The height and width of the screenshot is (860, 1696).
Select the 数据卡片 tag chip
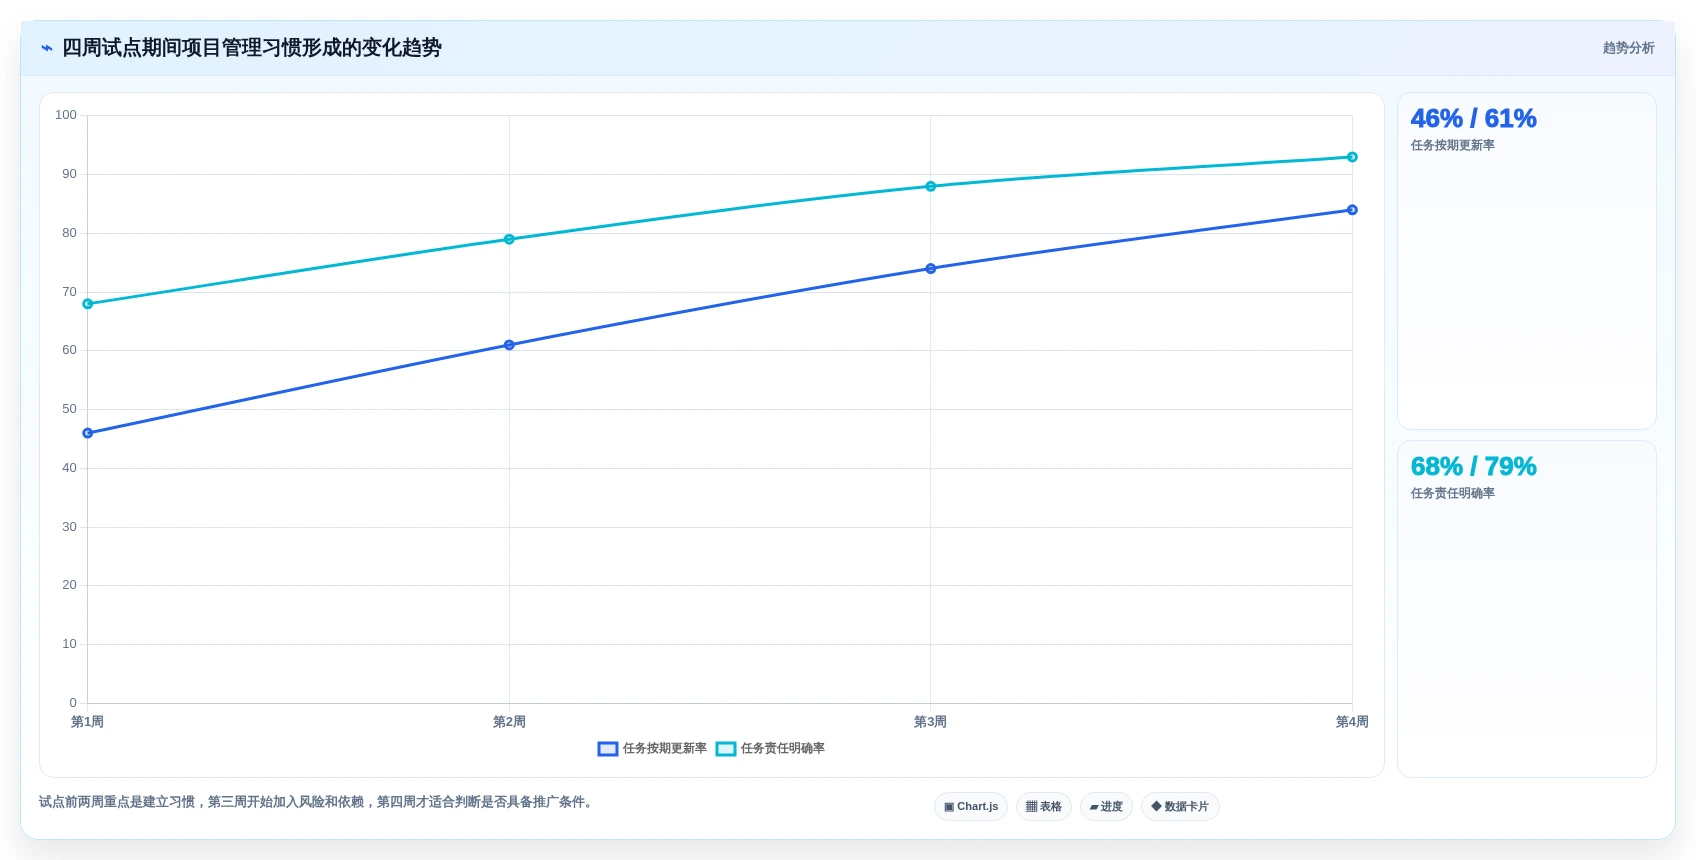[x=1180, y=807]
